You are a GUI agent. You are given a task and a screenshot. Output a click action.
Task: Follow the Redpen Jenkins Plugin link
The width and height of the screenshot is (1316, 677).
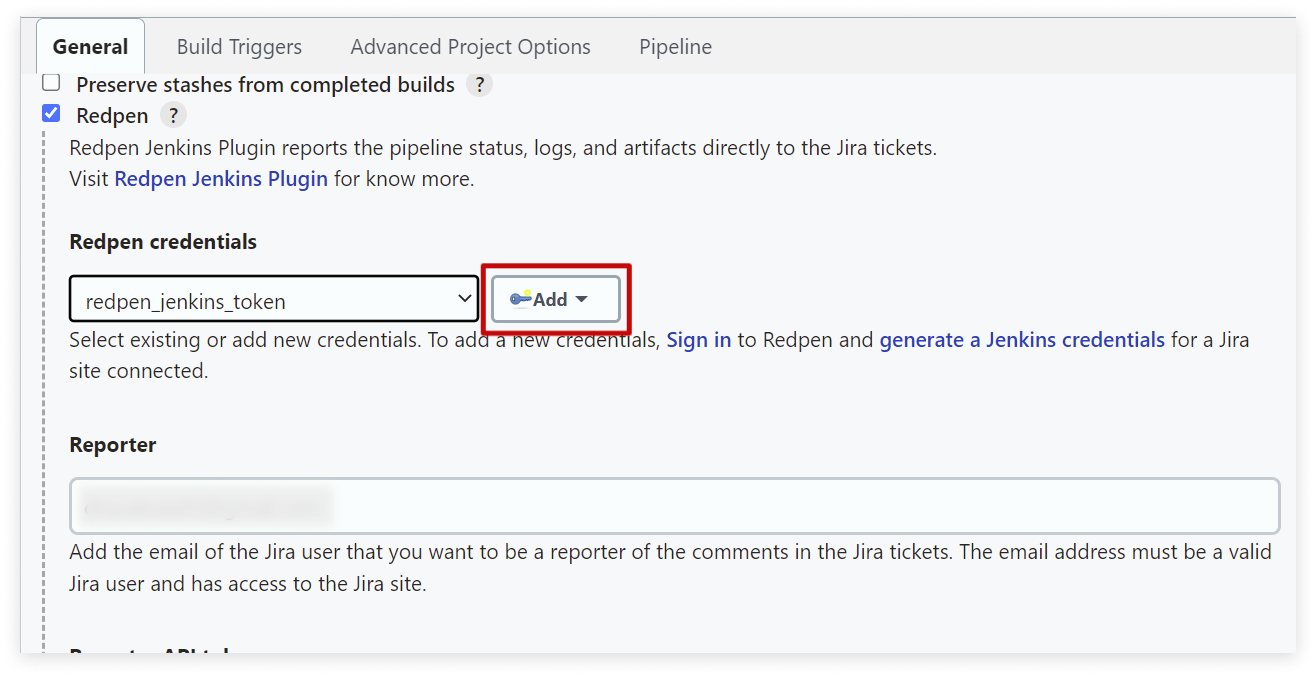click(221, 179)
